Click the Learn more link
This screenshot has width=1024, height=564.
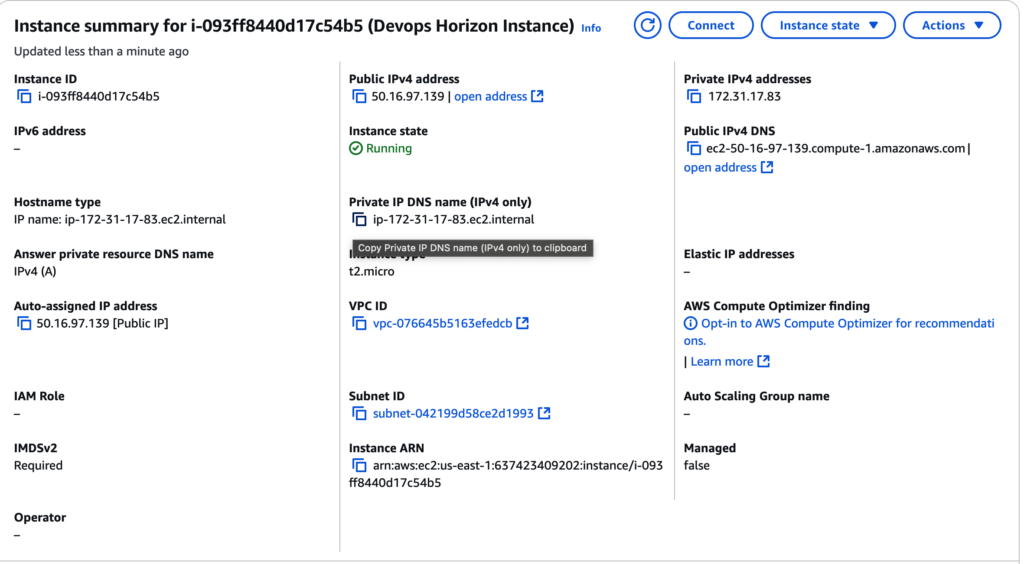click(x=722, y=362)
